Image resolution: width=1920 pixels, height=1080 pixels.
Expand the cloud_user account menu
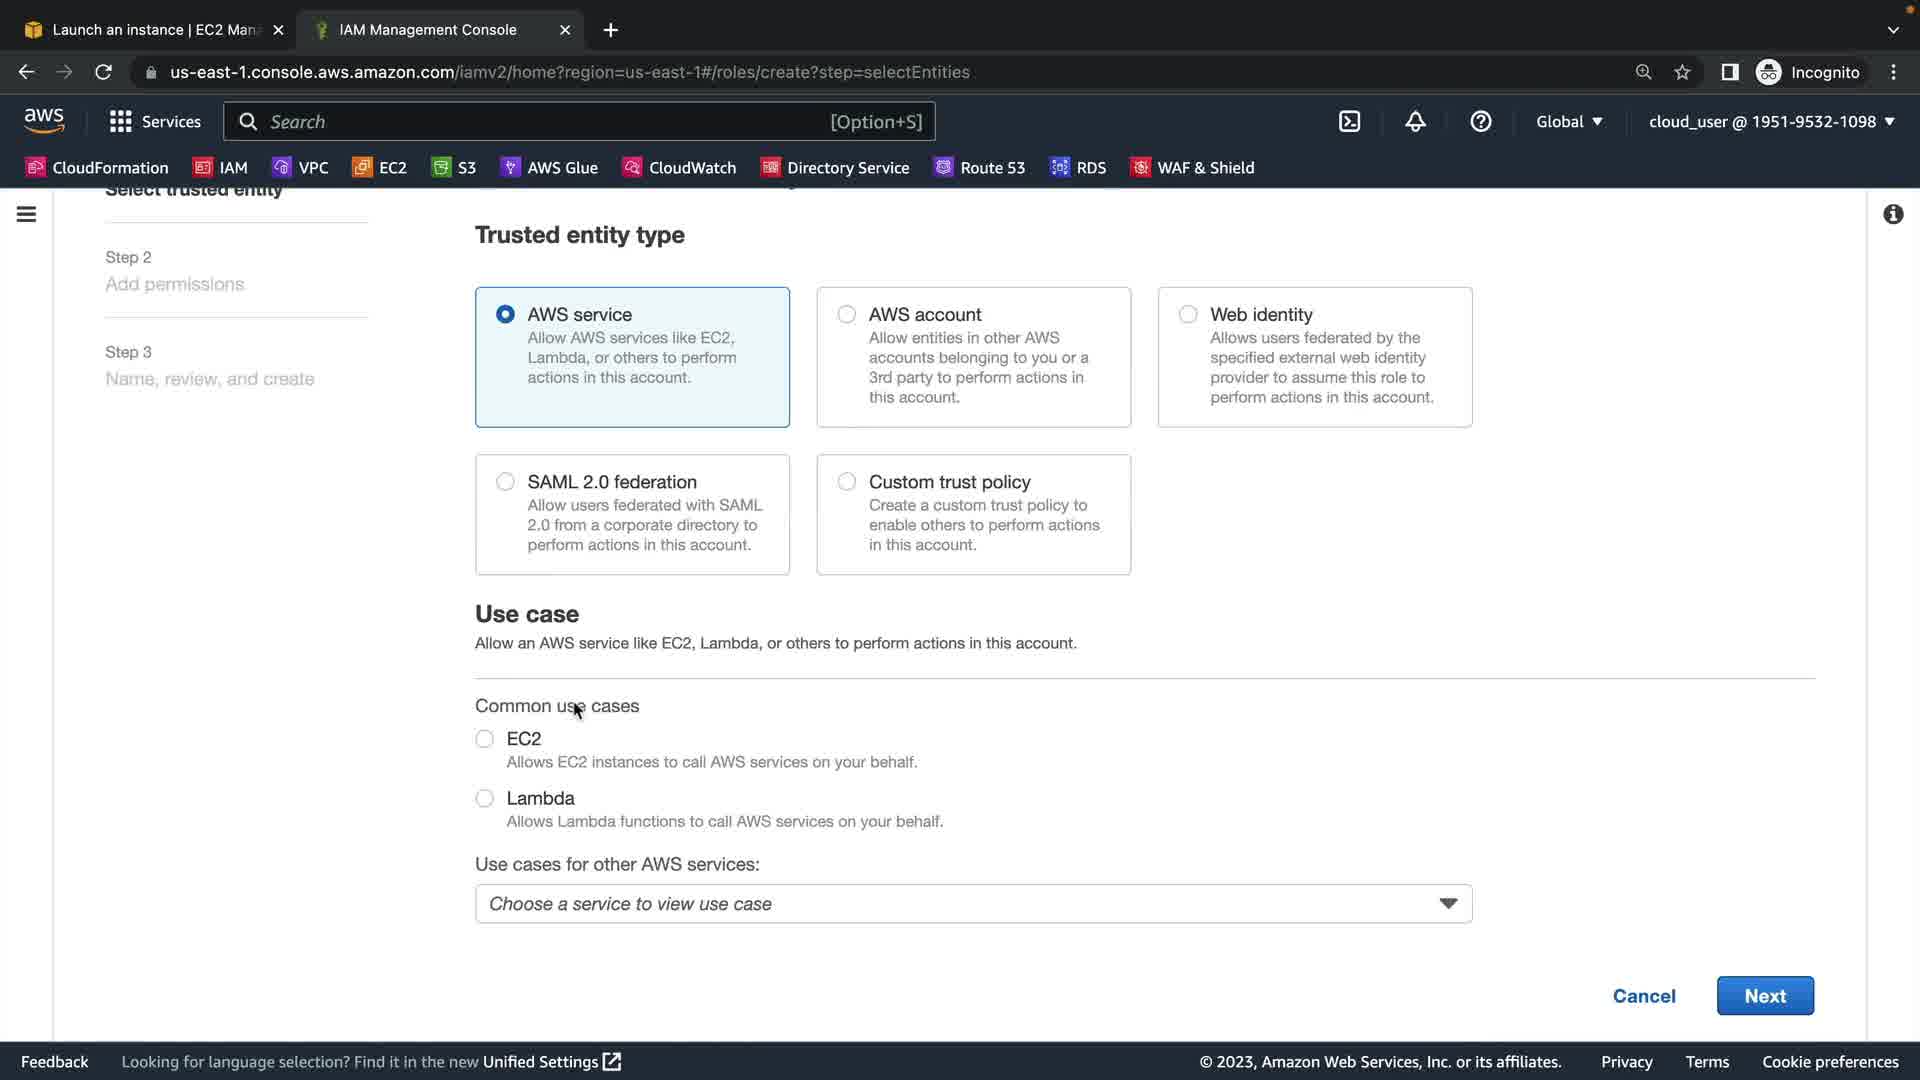[x=1771, y=121]
